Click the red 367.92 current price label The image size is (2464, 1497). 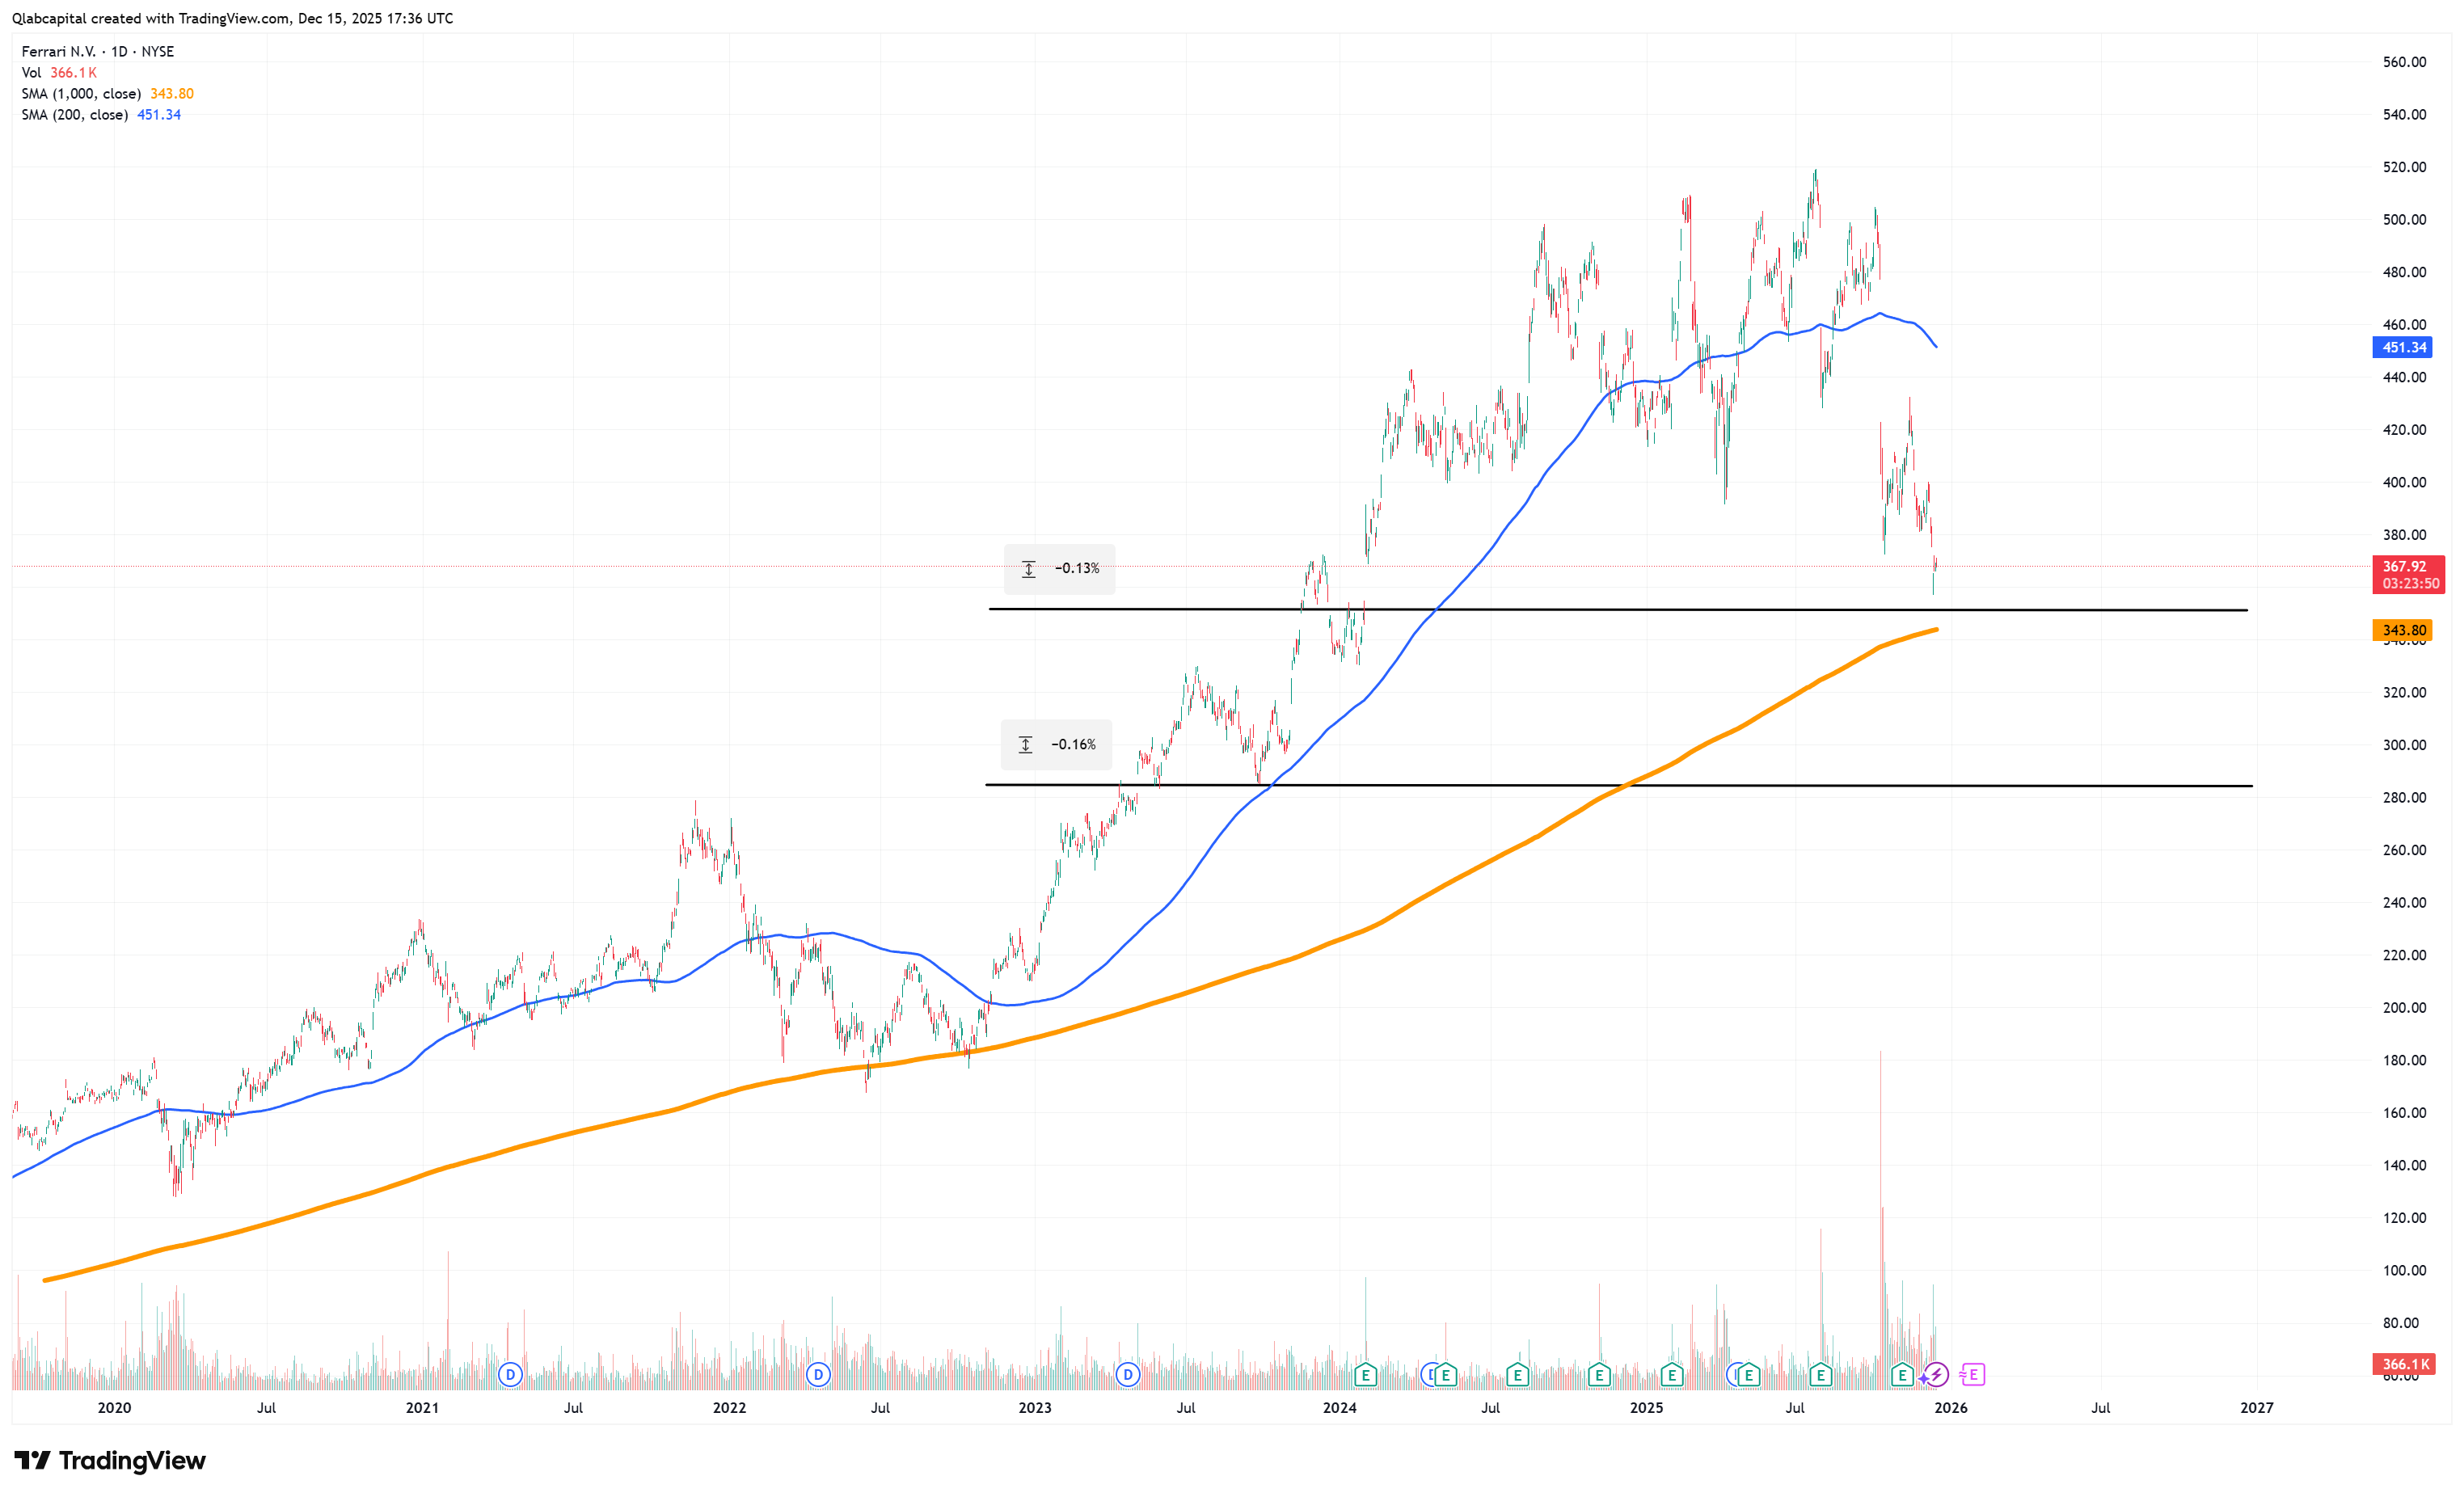click(2403, 567)
